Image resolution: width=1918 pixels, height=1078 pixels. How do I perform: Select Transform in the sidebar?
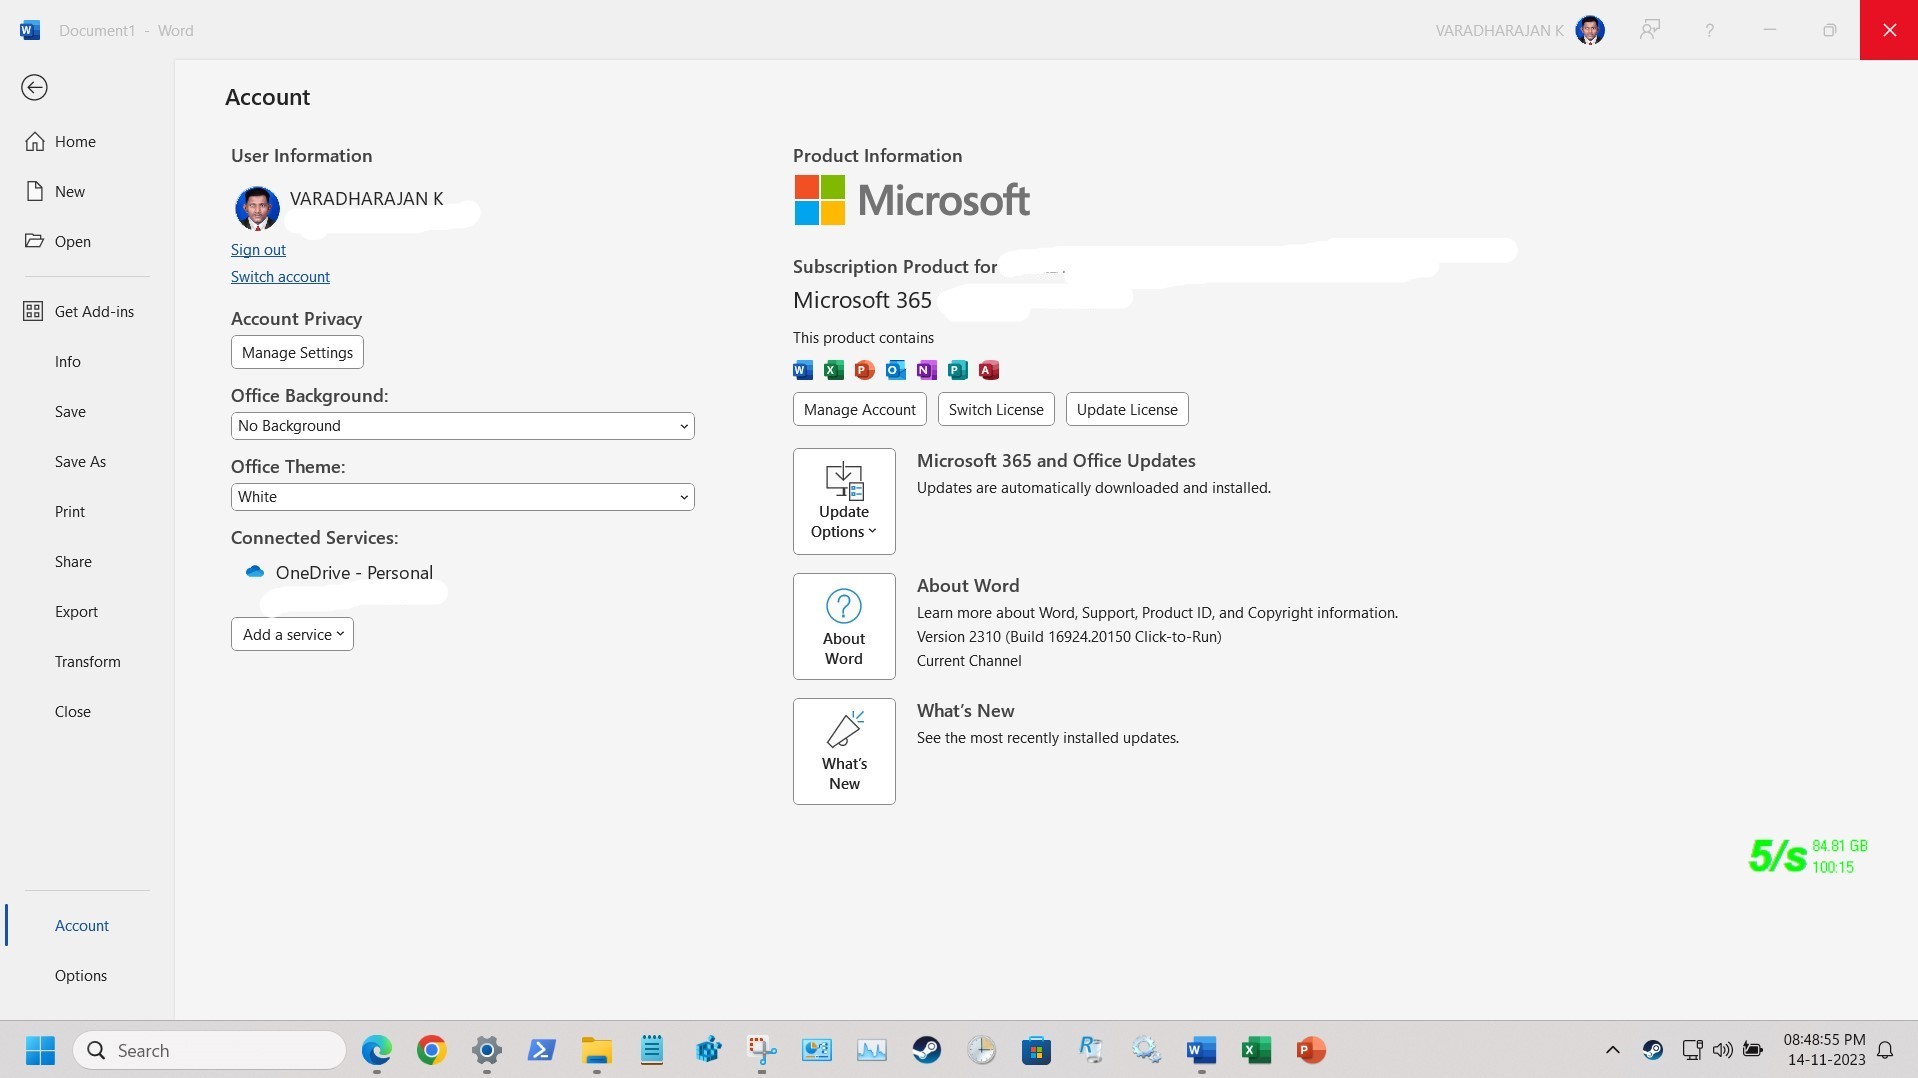click(x=87, y=662)
